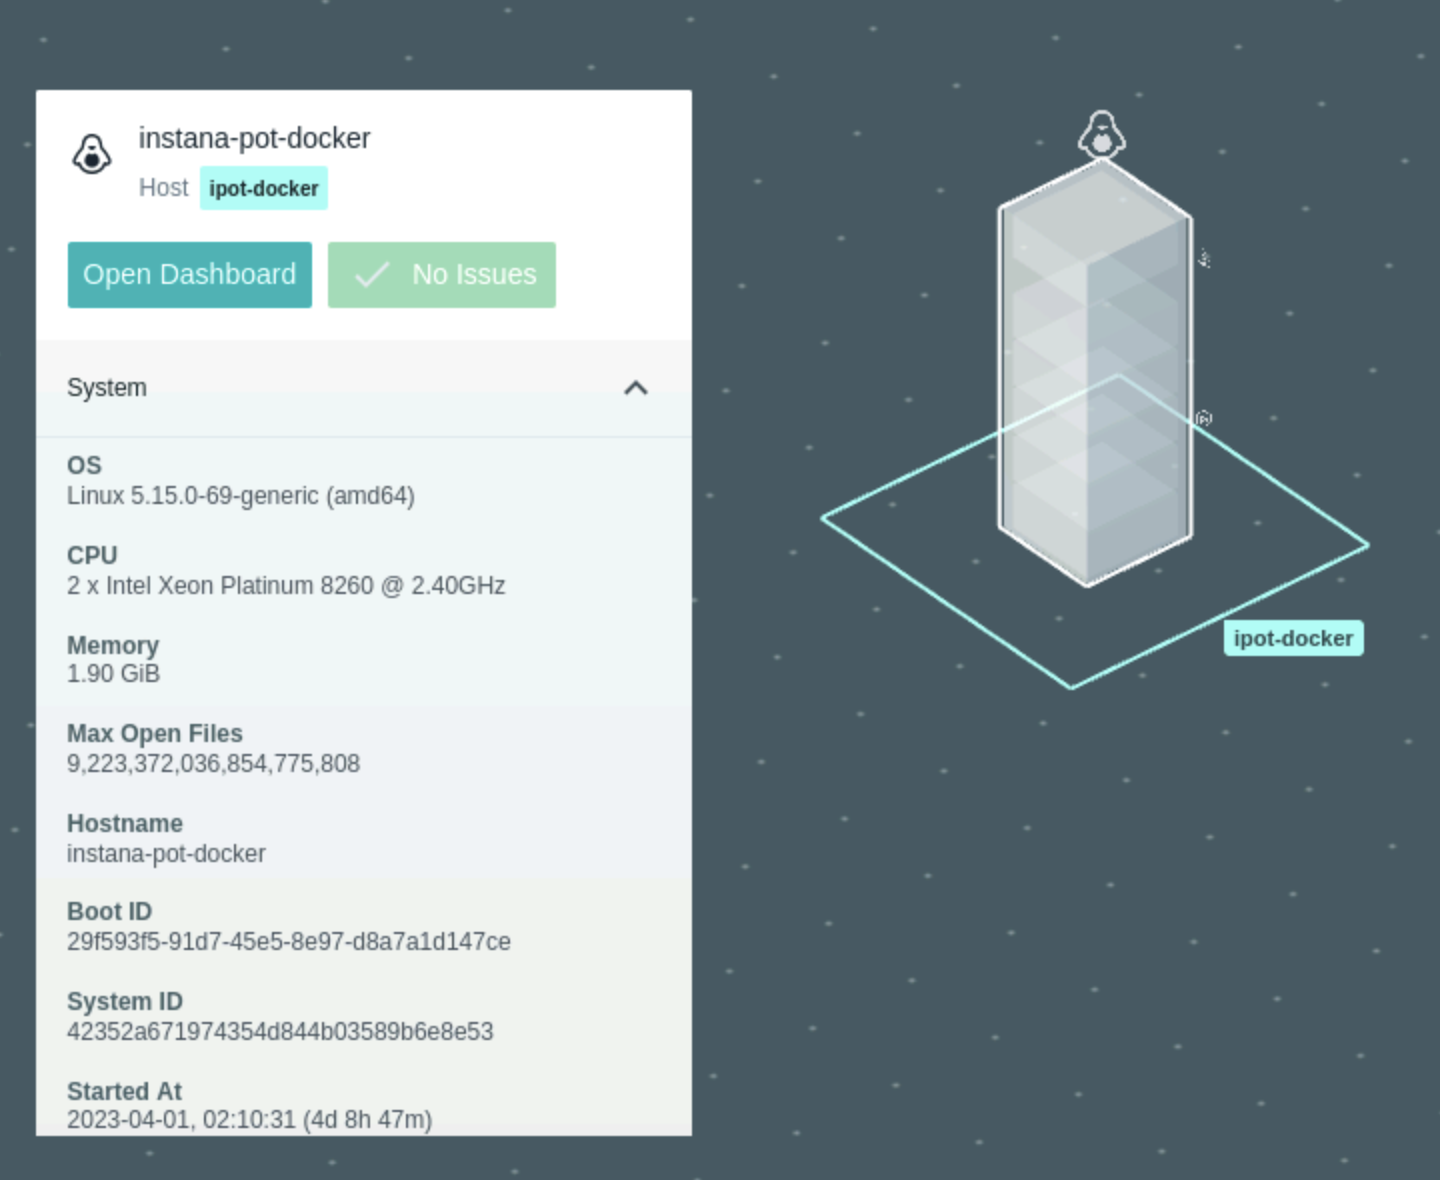Select the host tower in the map
Screen dimensions: 1440x1180
(x=1096, y=372)
